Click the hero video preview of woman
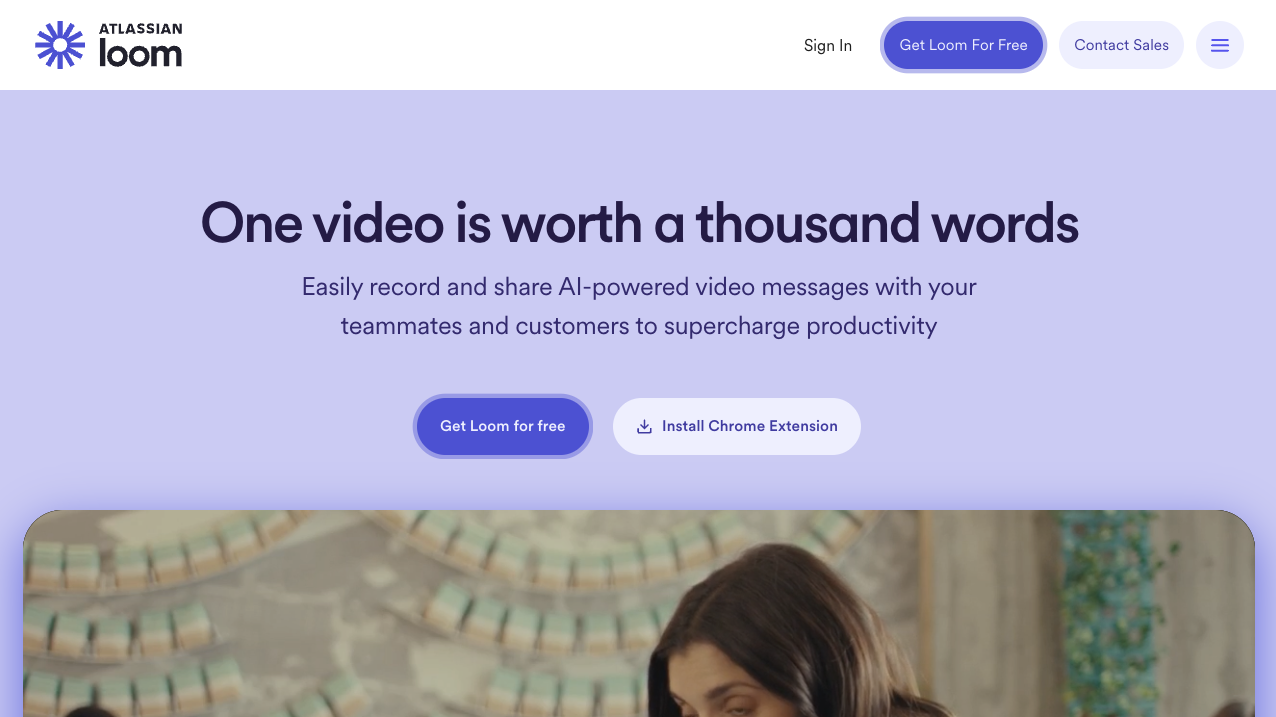1276x717 pixels. click(639, 613)
